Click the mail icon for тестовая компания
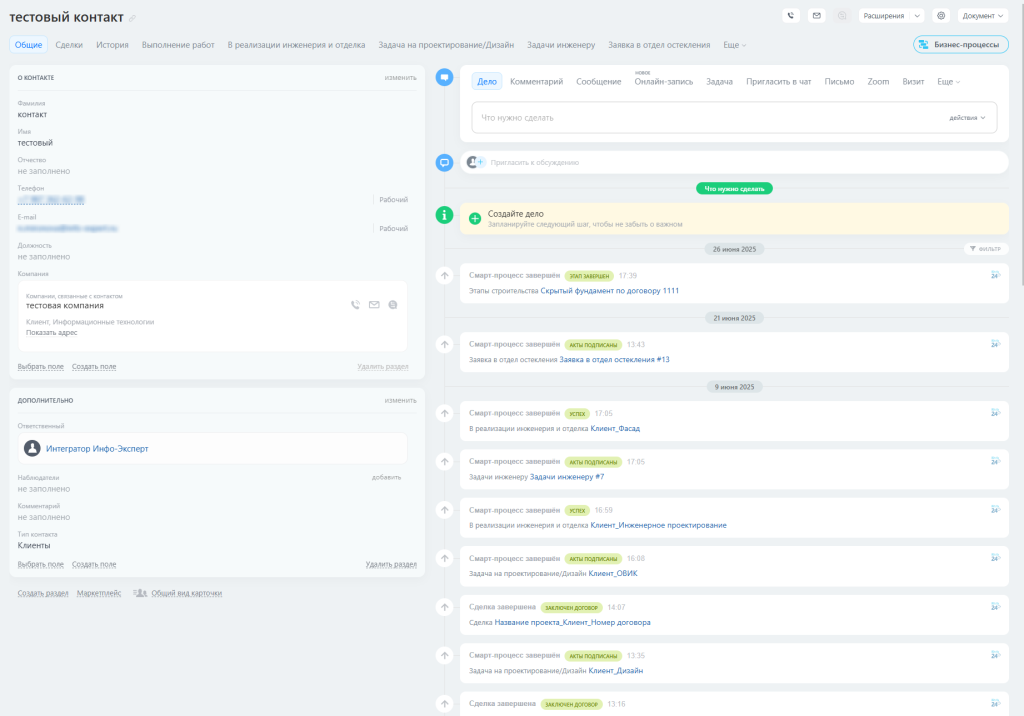 [374, 304]
